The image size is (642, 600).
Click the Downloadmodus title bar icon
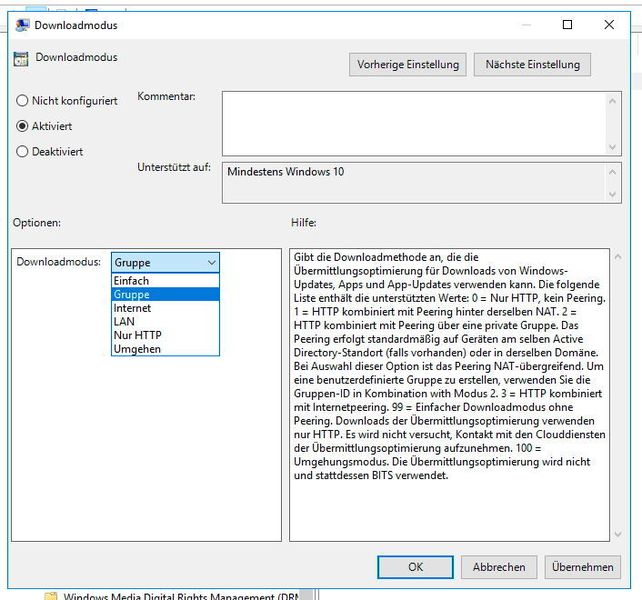pyautogui.click(x=22, y=25)
